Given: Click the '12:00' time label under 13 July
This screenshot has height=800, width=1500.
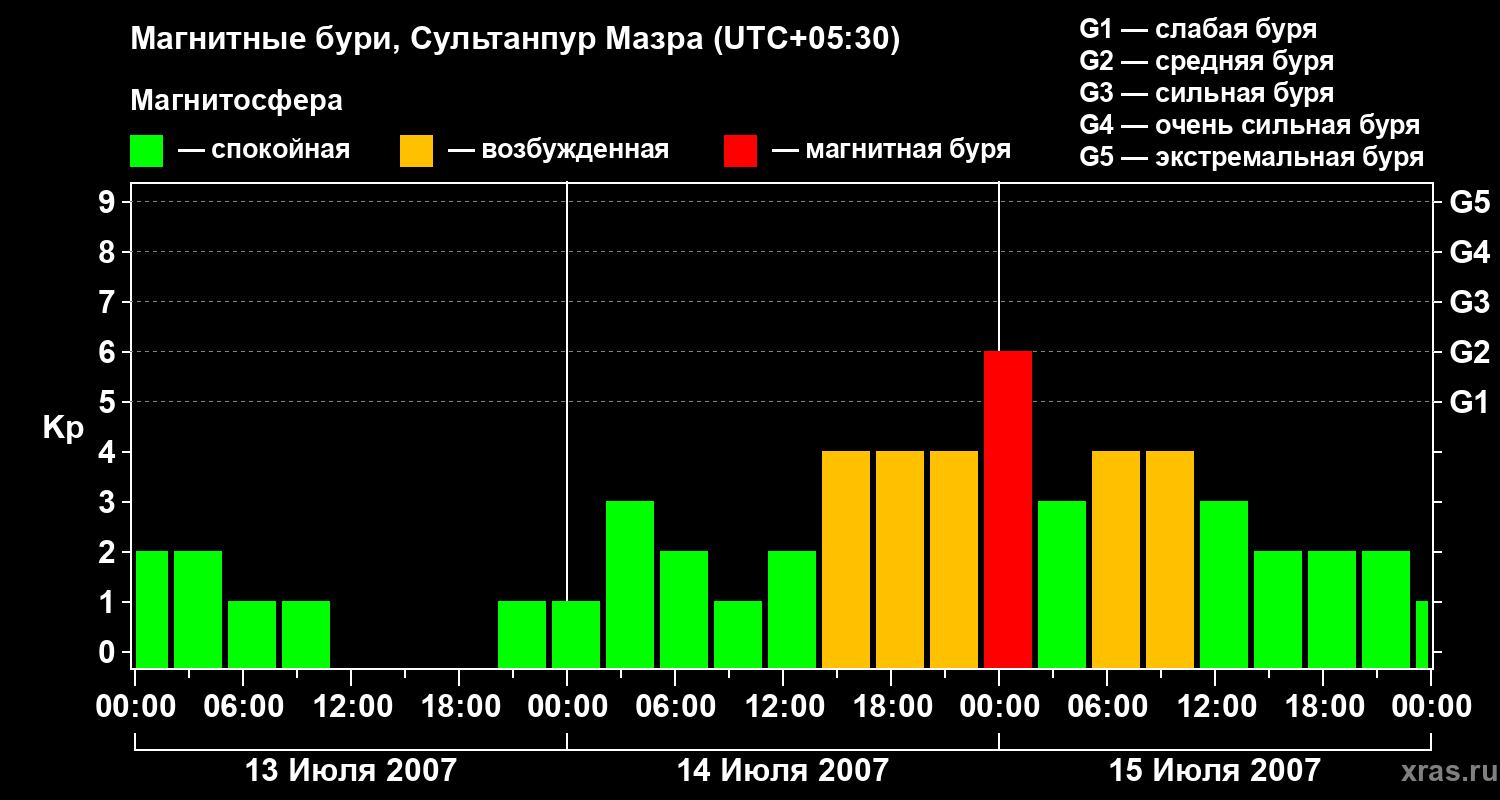Looking at the screenshot, I should click(x=351, y=707).
